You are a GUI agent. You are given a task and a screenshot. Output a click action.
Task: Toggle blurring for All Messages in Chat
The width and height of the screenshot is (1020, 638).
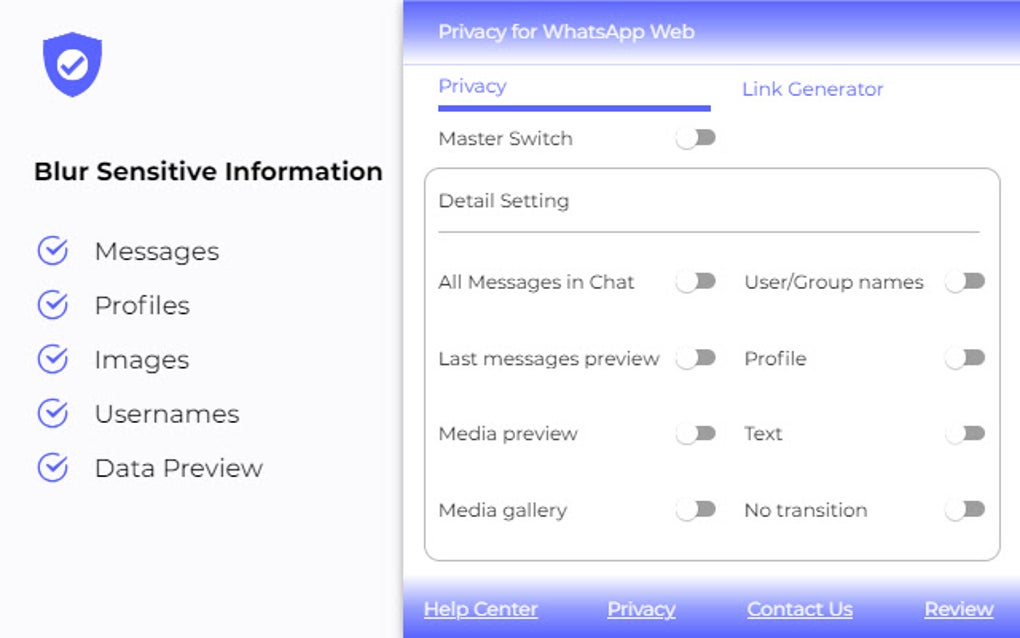click(697, 282)
